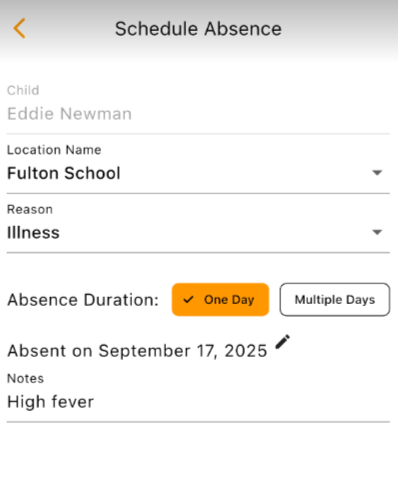Click the underline beneath High fever
398x492 pixels.
[198, 422]
